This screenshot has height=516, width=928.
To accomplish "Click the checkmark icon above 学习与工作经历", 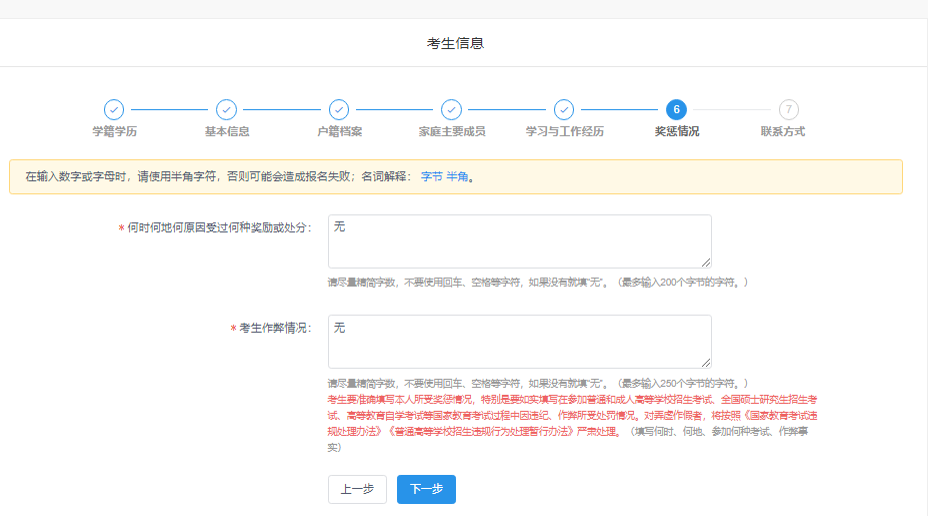I will (x=564, y=109).
